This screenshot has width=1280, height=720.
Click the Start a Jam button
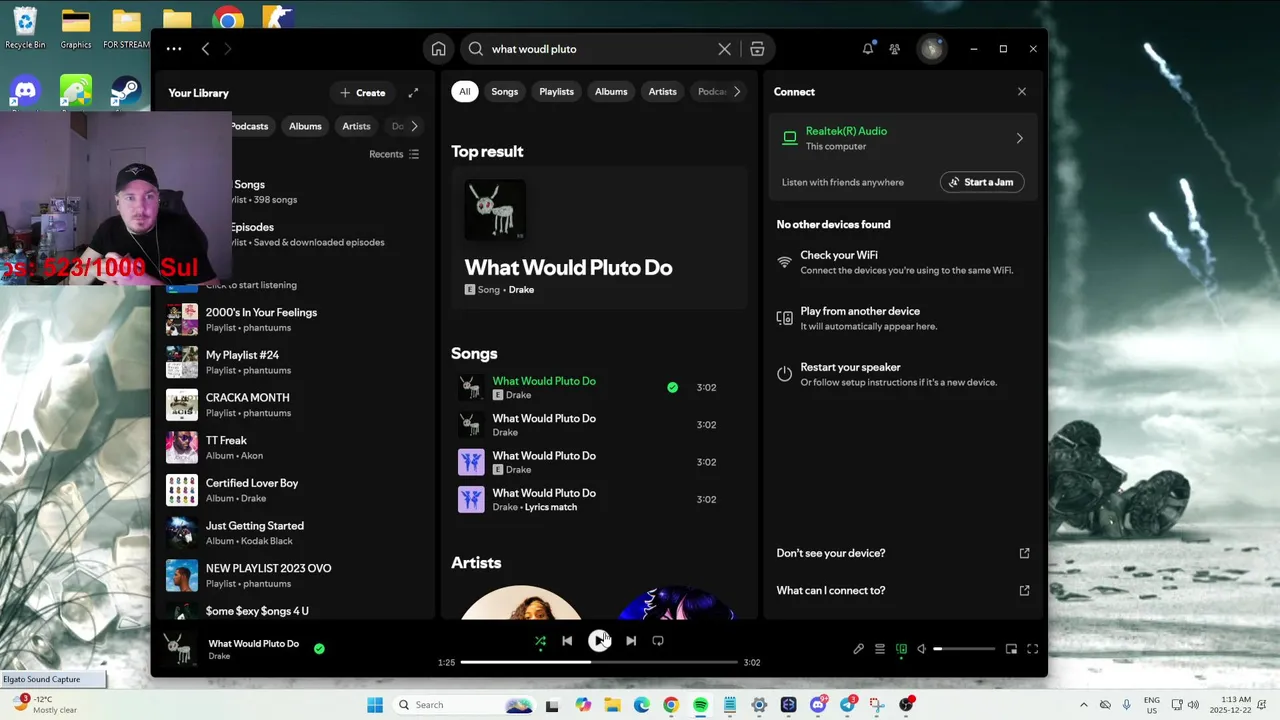tap(982, 182)
